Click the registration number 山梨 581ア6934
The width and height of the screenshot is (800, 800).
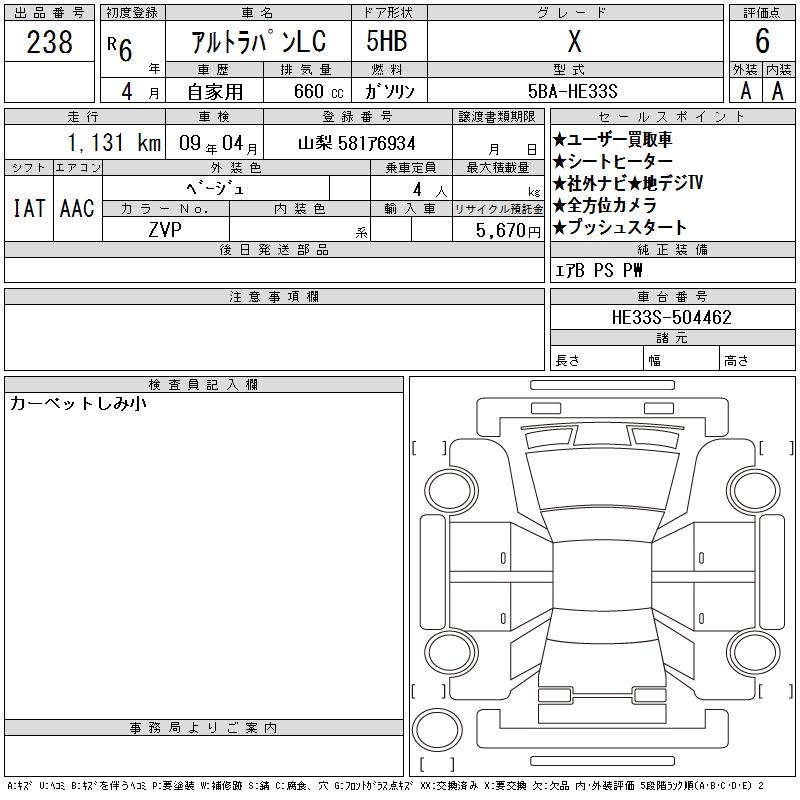click(357, 143)
